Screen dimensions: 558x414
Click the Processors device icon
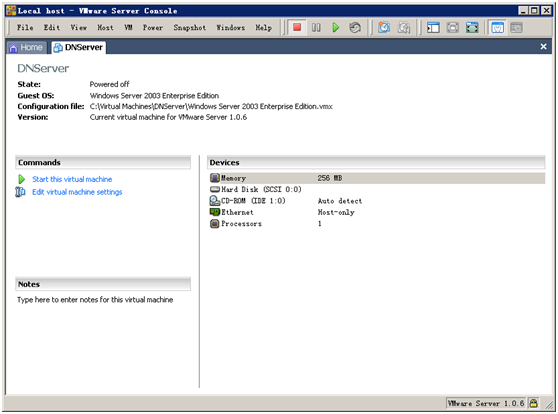[215, 224]
